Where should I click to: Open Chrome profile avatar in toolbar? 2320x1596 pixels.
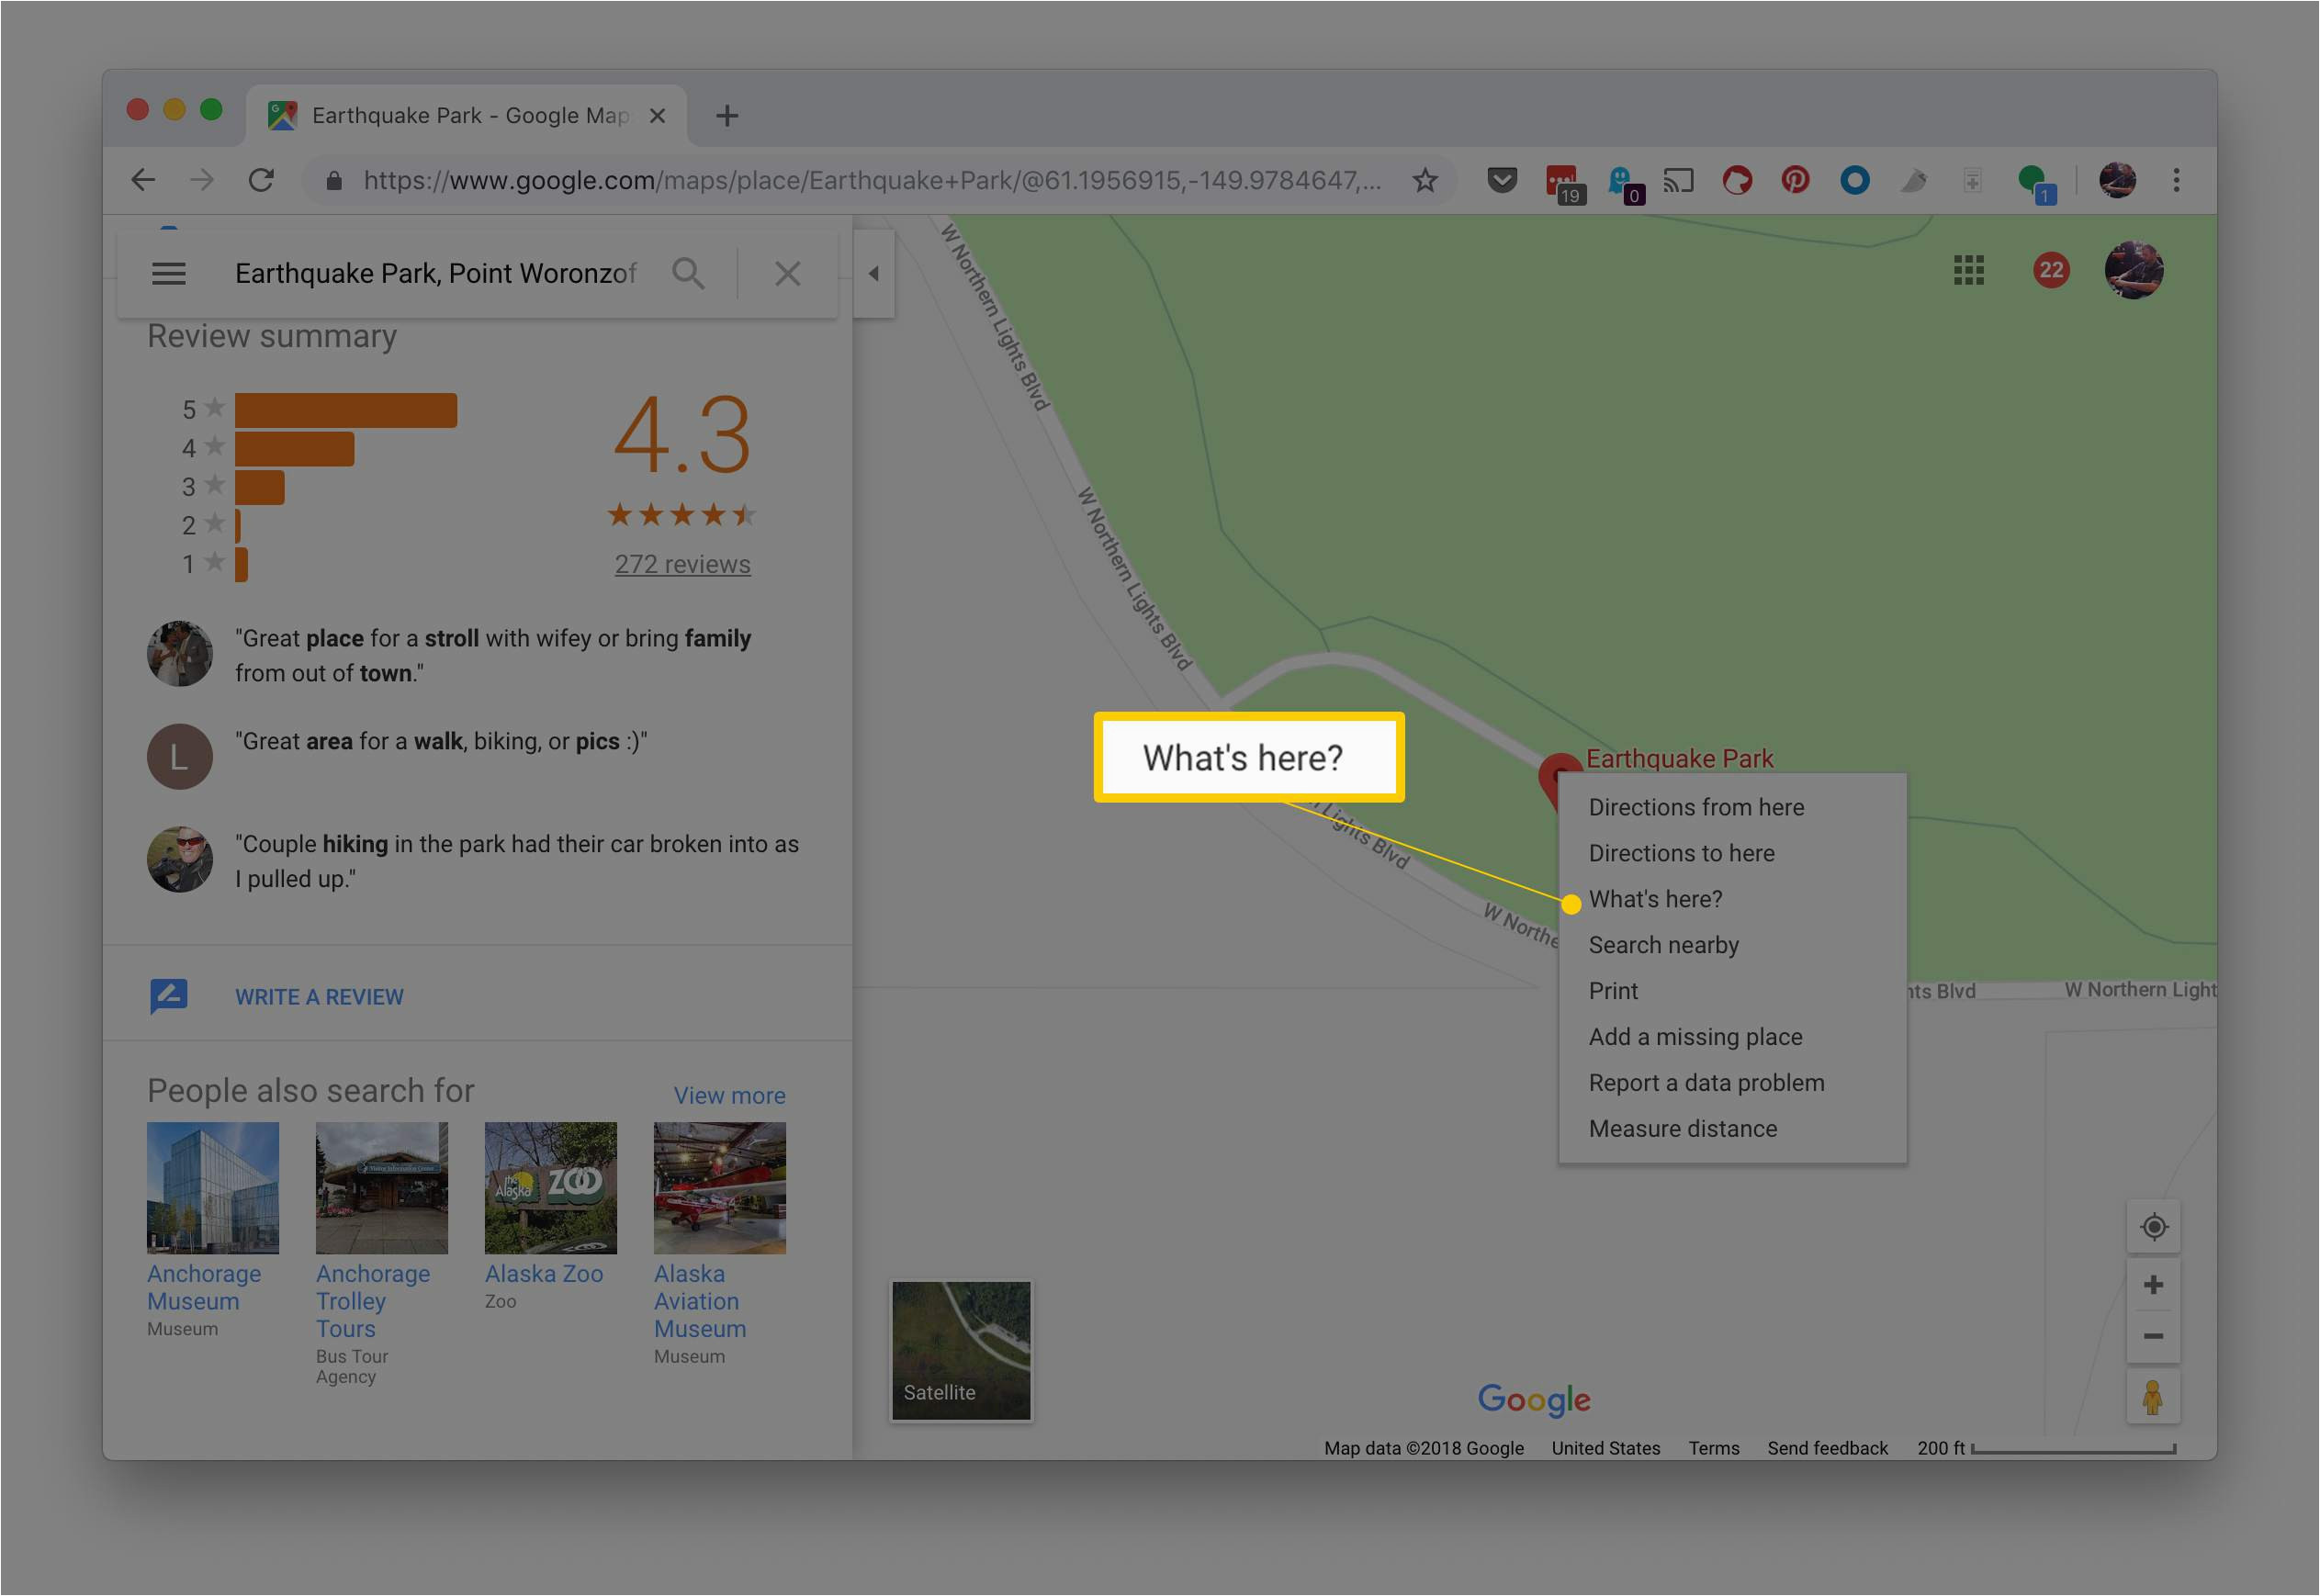point(2117,180)
